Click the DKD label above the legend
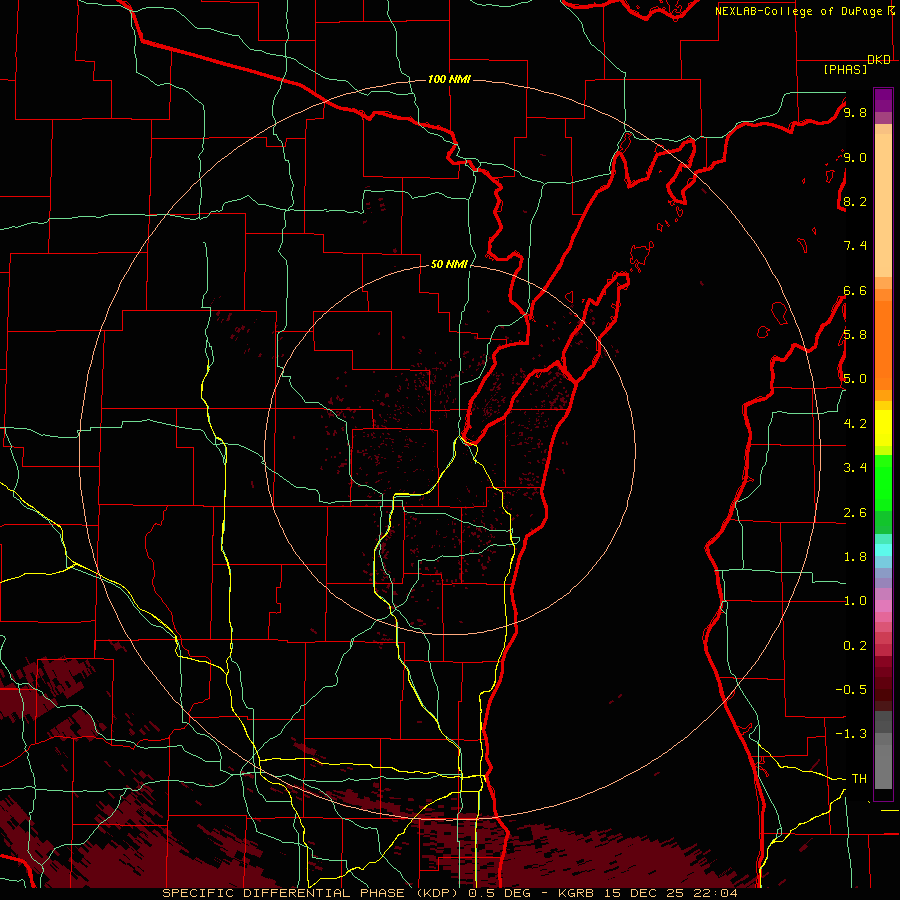This screenshot has width=900, height=900. click(x=879, y=60)
